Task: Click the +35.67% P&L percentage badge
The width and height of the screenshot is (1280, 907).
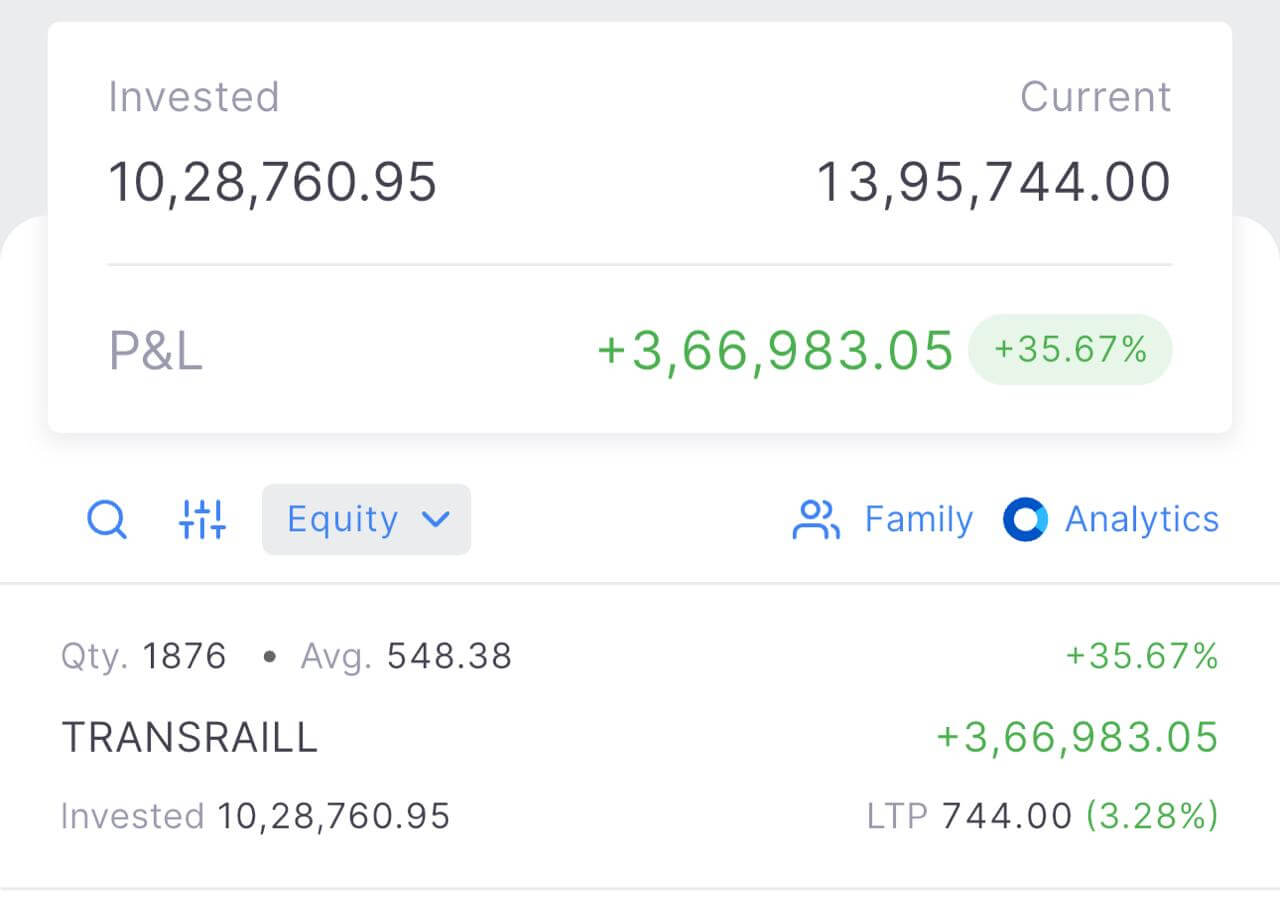Action: [x=1069, y=350]
